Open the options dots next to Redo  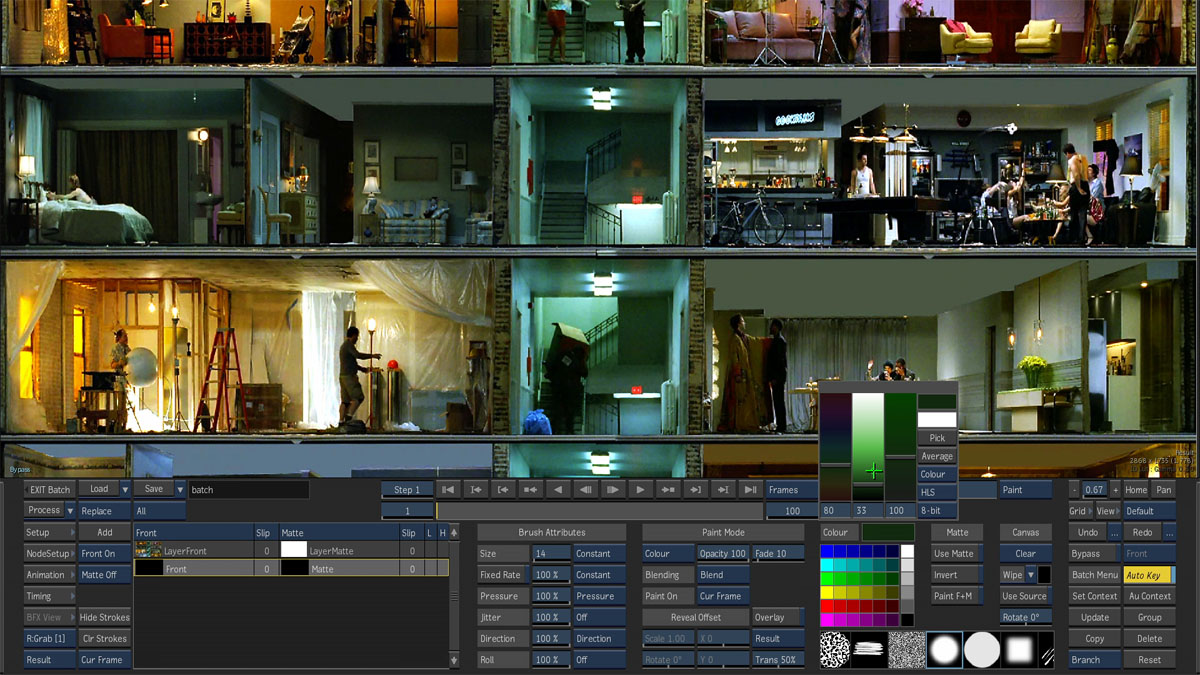tap(1170, 533)
